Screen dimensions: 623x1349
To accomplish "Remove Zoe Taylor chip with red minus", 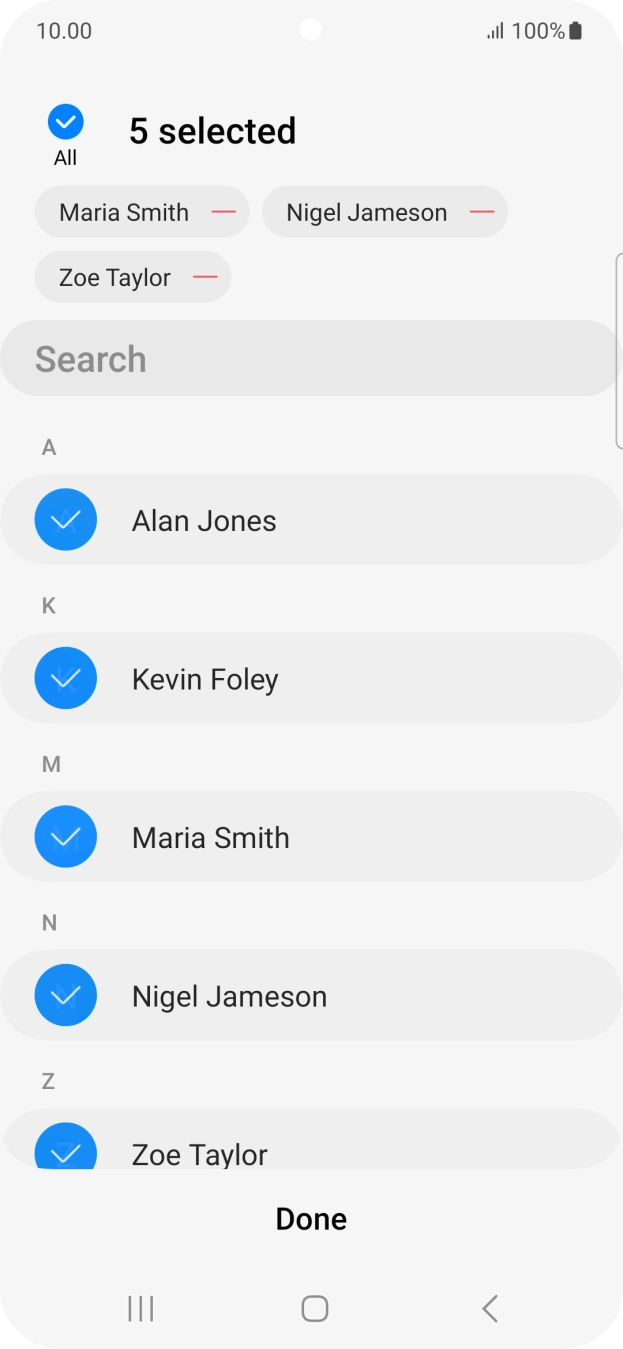I will pos(205,277).
